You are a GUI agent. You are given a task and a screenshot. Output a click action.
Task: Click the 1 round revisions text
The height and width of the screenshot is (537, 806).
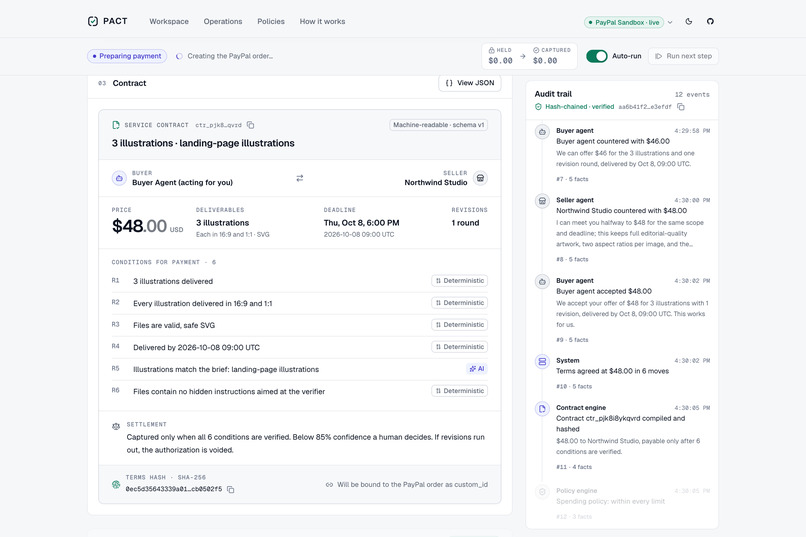[465, 223]
